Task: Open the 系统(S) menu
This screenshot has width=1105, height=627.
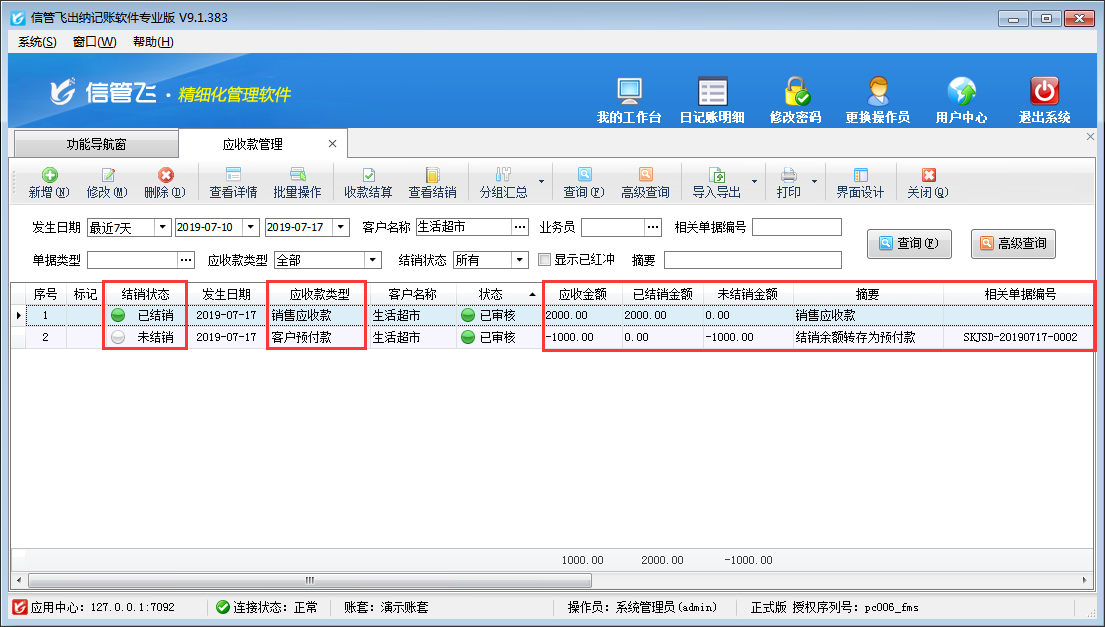Action: click(37, 42)
